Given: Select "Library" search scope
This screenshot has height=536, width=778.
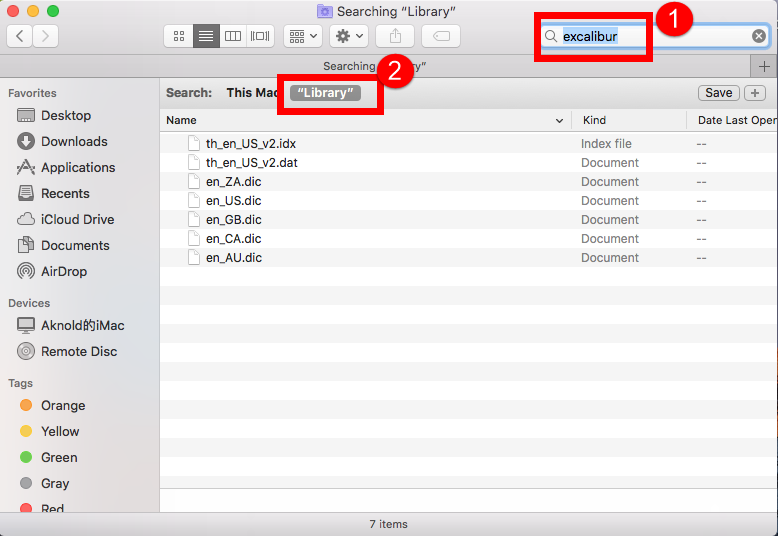Looking at the screenshot, I should (x=325, y=92).
